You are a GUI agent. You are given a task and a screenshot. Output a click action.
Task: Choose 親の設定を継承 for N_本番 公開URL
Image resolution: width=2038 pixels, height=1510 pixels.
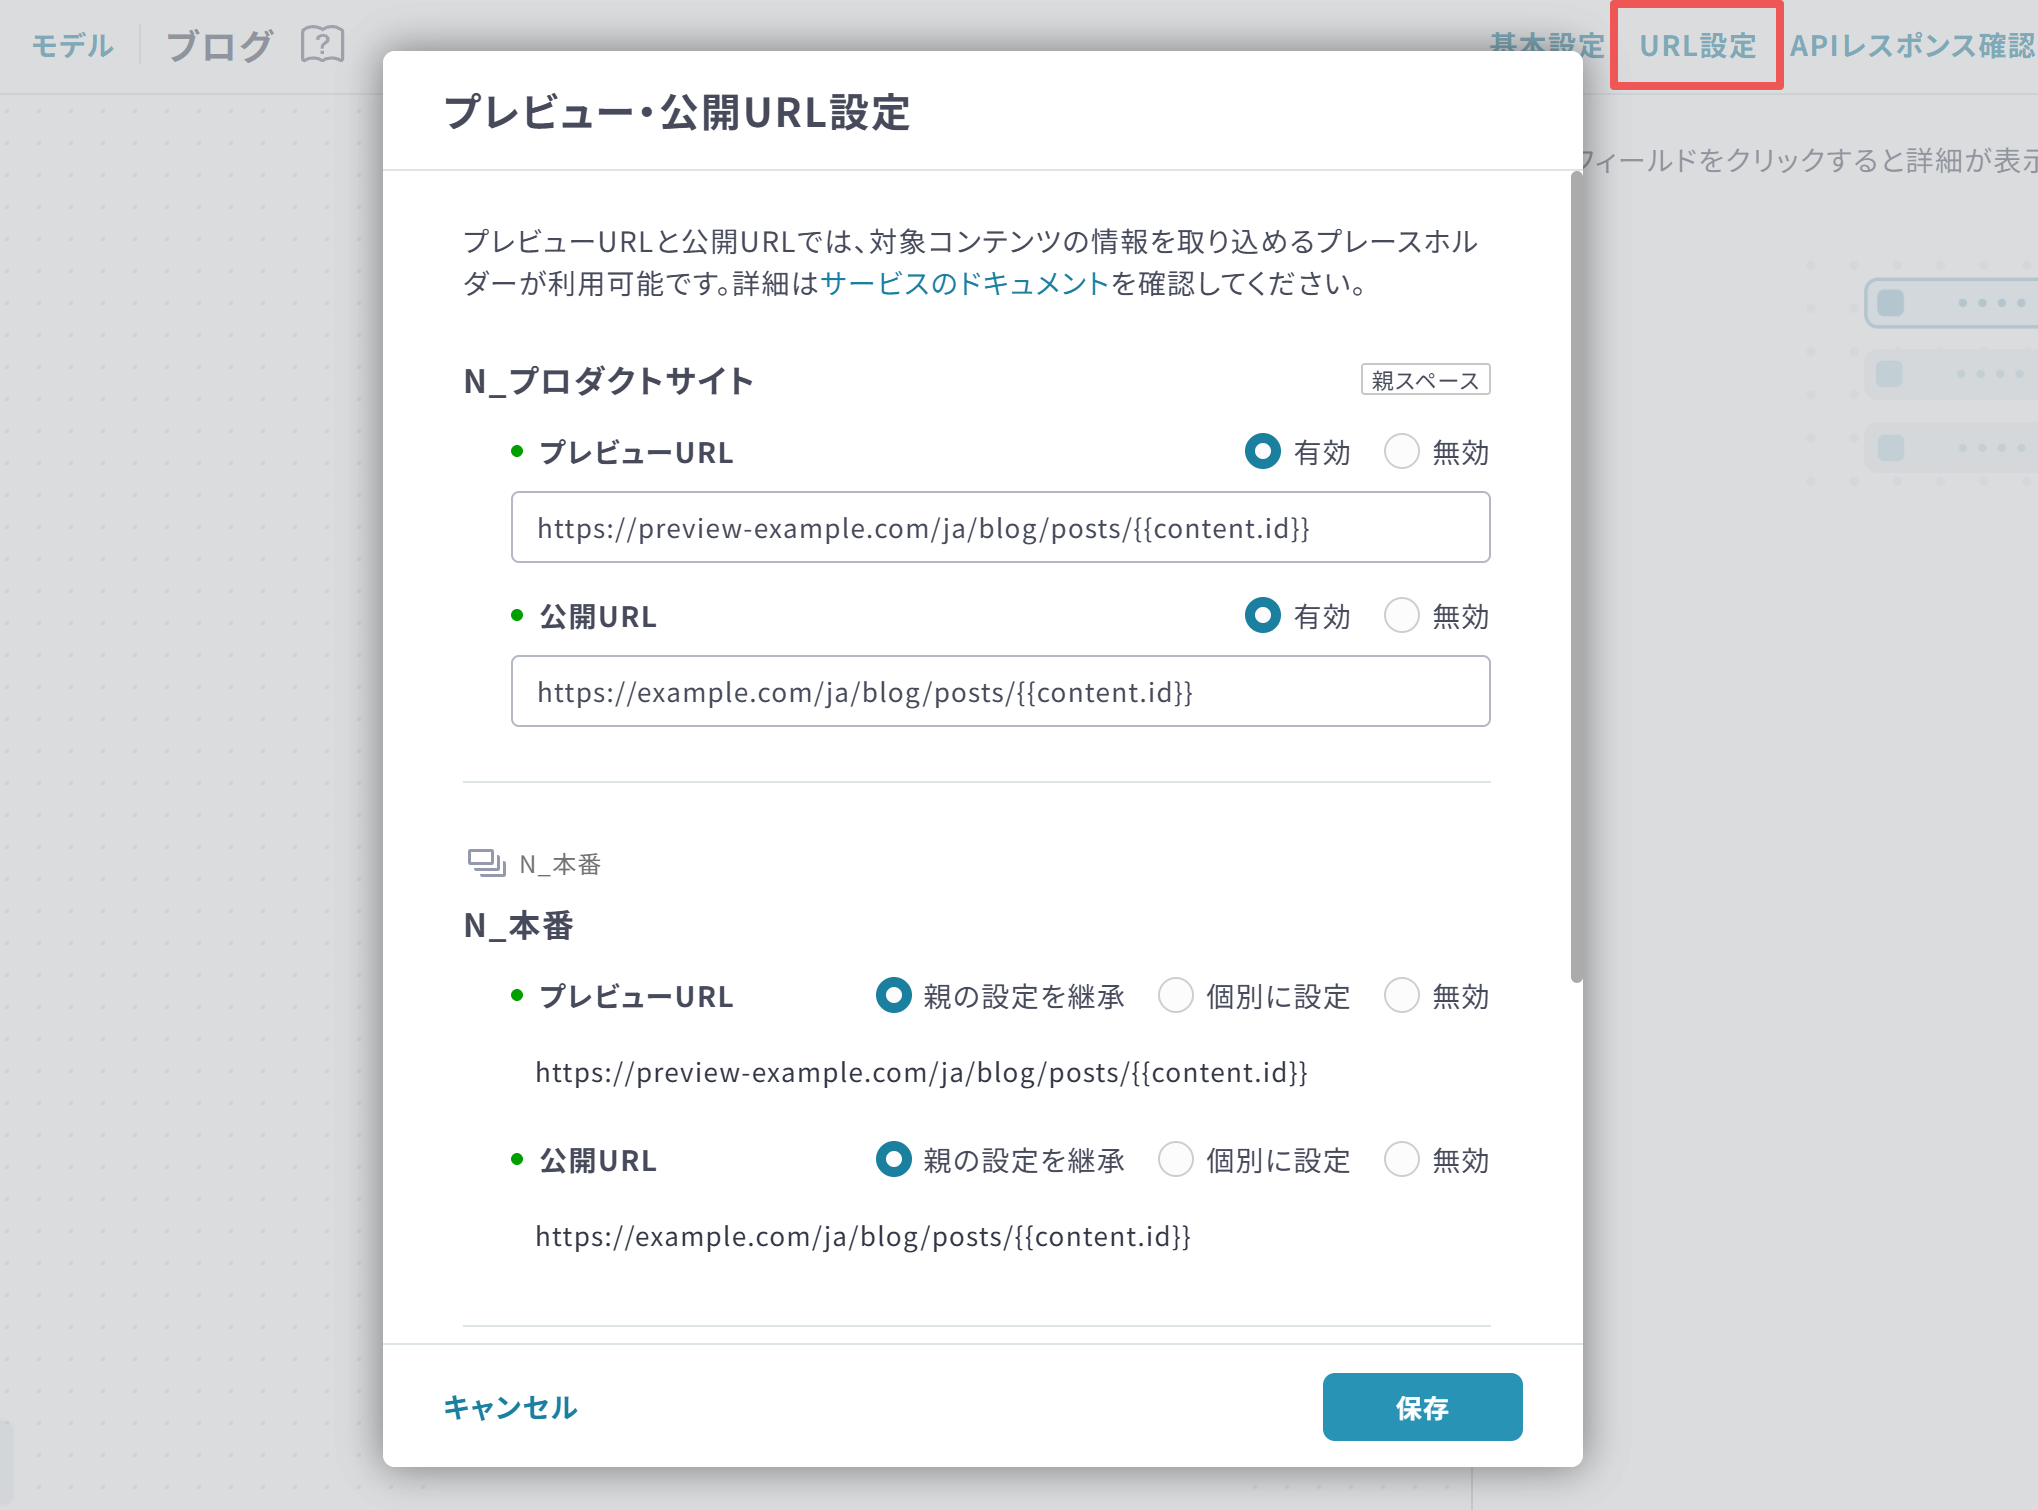click(x=894, y=1160)
